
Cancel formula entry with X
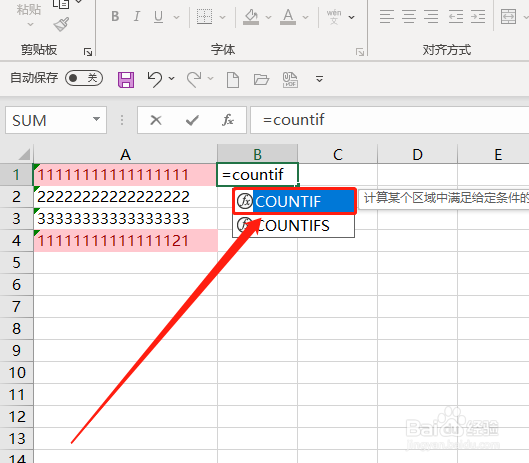click(x=156, y=120)
